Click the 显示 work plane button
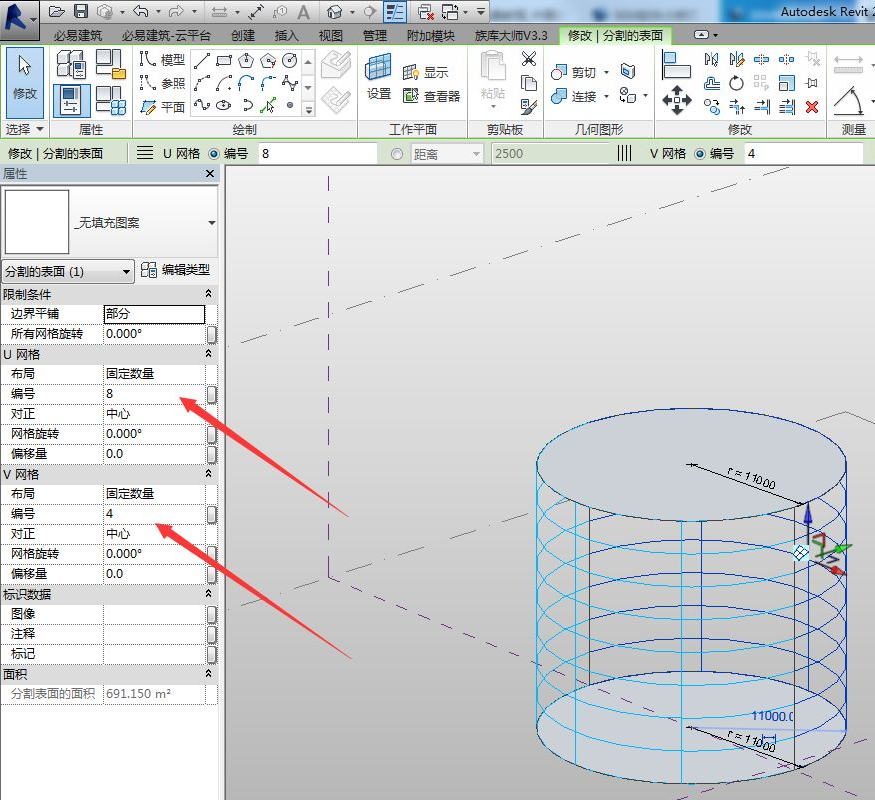Viewport: 875px width, 800px height. (426, 73)
